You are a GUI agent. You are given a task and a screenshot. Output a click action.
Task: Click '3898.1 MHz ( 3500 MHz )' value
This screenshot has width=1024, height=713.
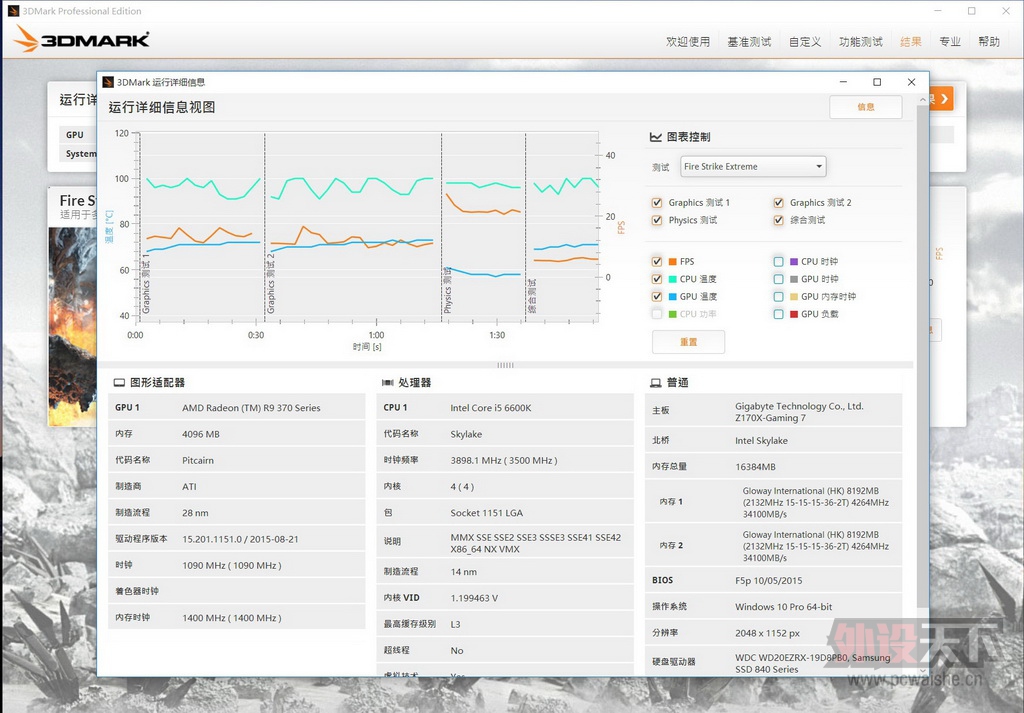tap(504, 460)
